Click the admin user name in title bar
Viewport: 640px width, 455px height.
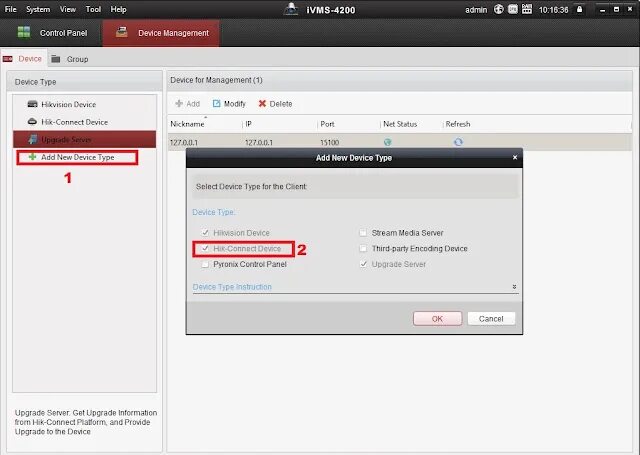click(x=476, y=9)
